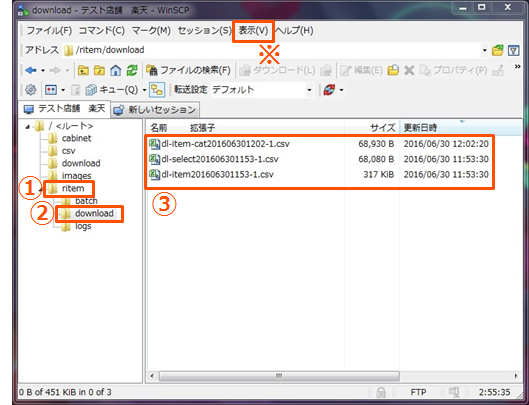Click the blue back navigation arrow

[31, 70]
